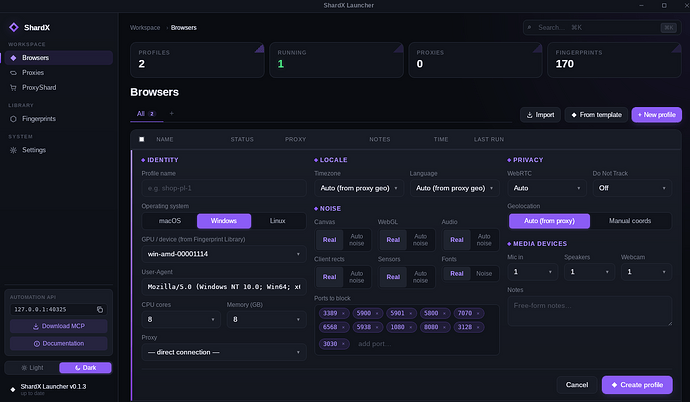This screenshot has width=690, height=402.
Task: Click the Settings gear icon
Action: click(x=13, y=150)
